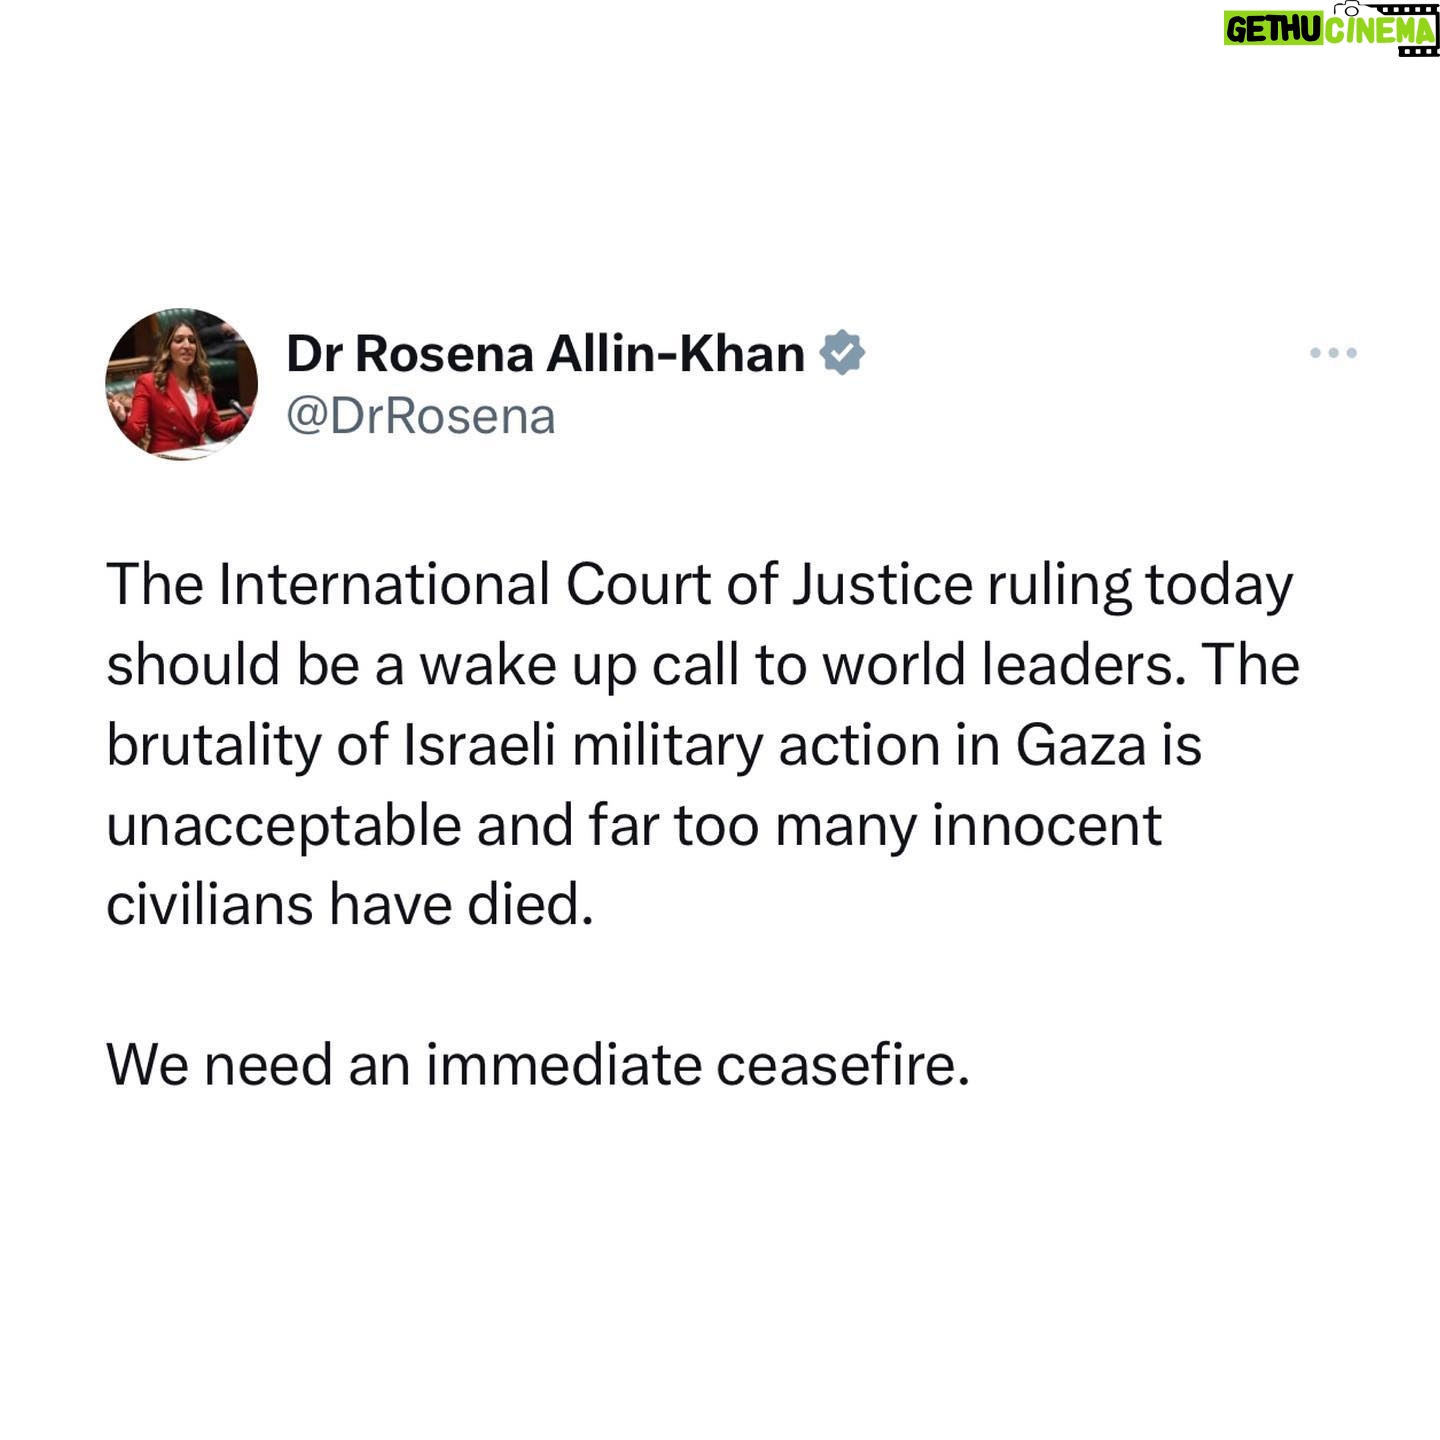Click the Gethu Cinema watermark logo
This screenshot has height=1440, width=1440.
pos(1331,29)
